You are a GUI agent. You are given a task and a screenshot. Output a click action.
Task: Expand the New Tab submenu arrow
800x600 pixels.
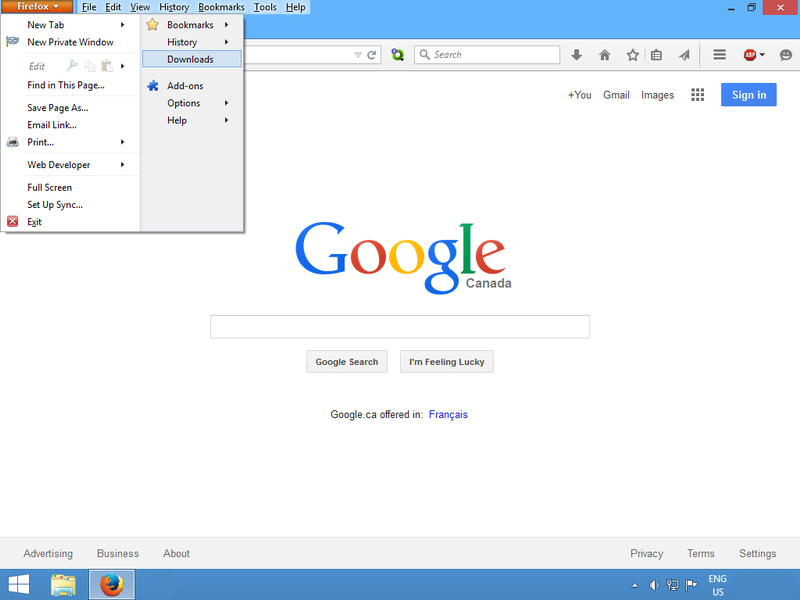click(122, 24)
